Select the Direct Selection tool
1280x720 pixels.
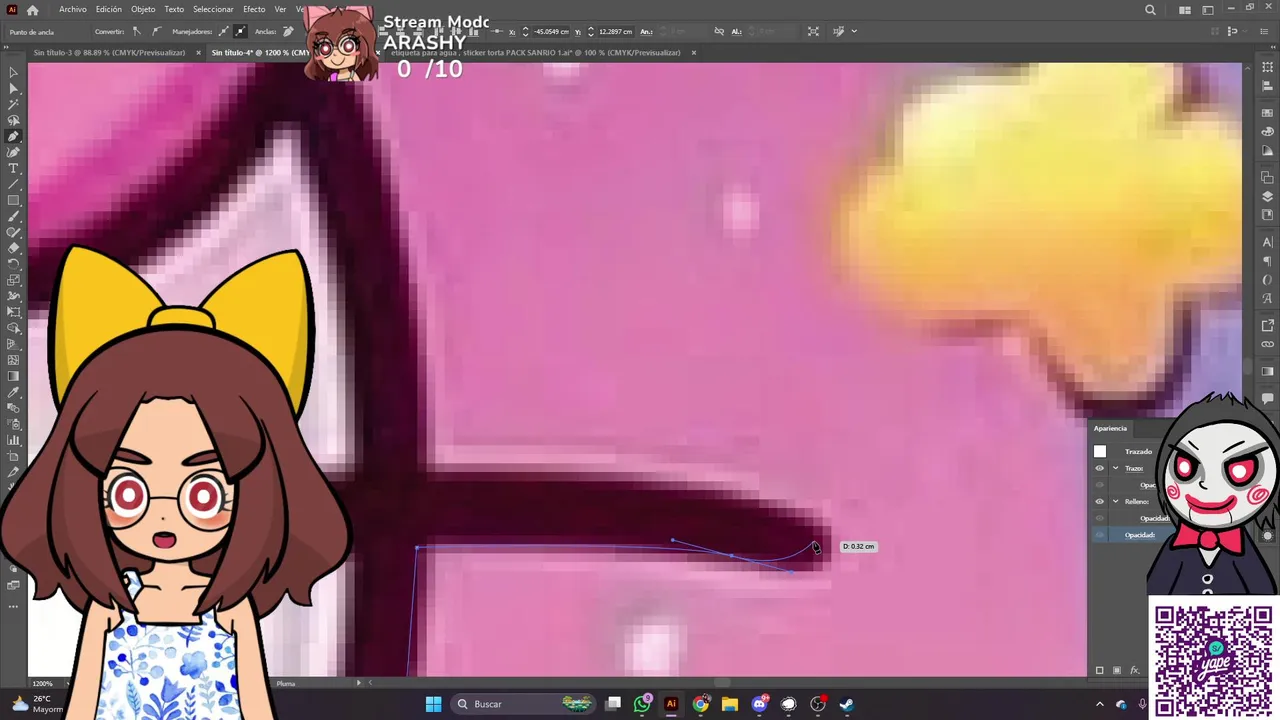tap(13, 89)
